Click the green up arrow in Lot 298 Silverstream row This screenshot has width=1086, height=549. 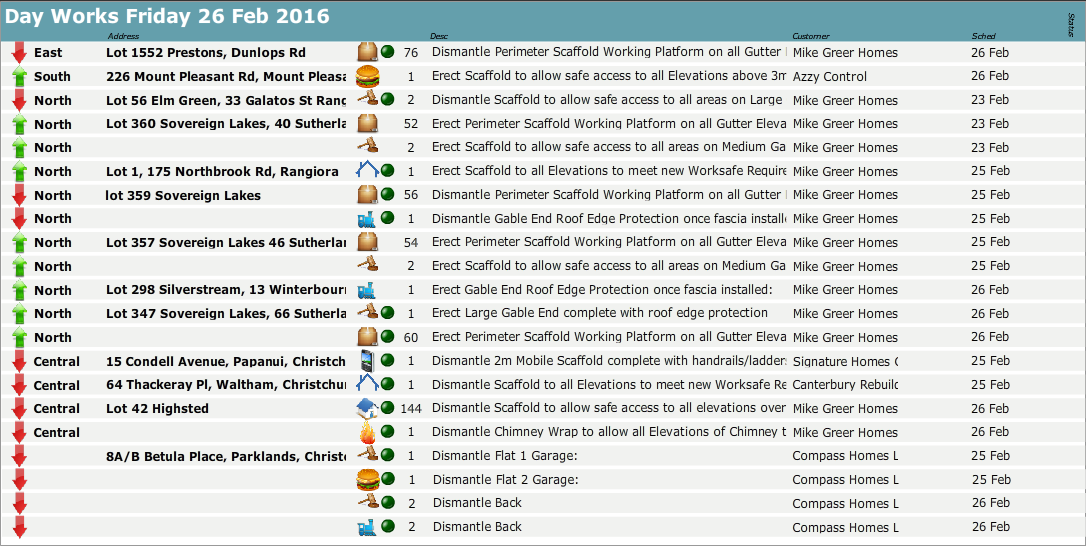pos(19,291)
